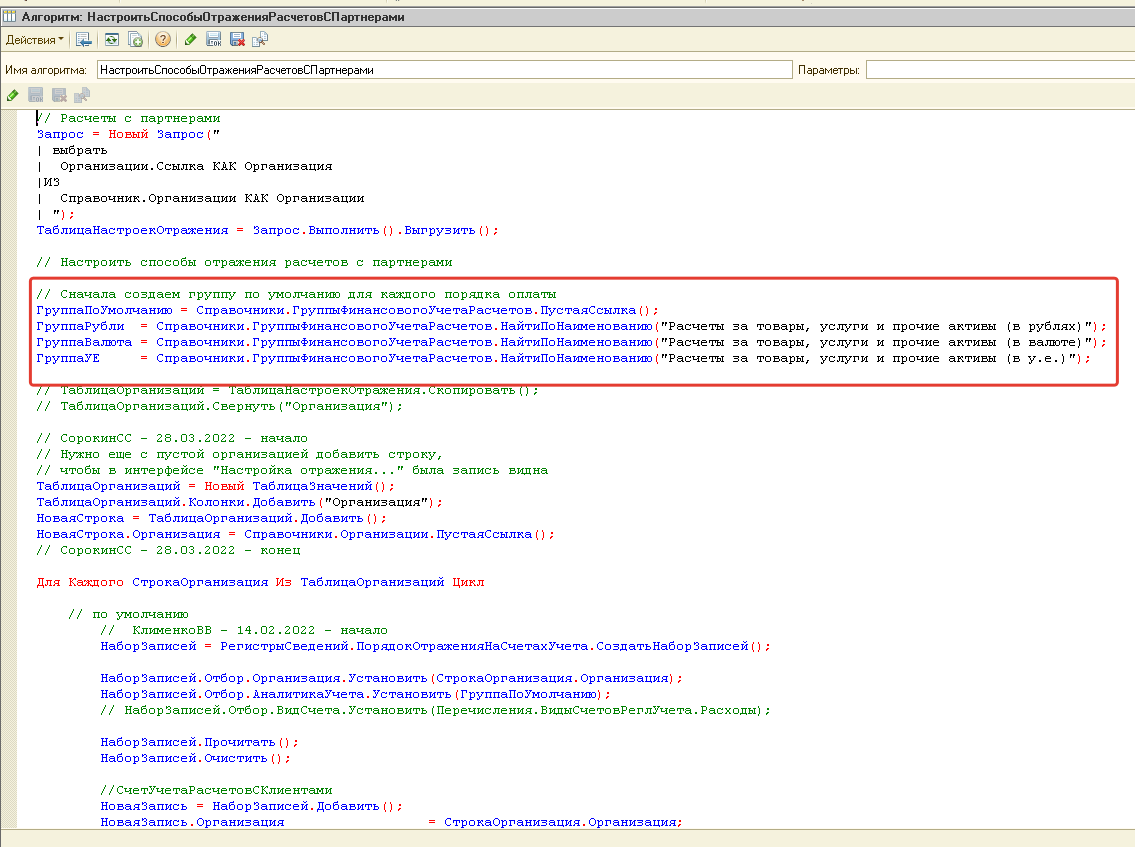Click the diskette OK icon in top toolbar
The width and height of the screenshot is (1135, 847).
(x=214, y=39)
